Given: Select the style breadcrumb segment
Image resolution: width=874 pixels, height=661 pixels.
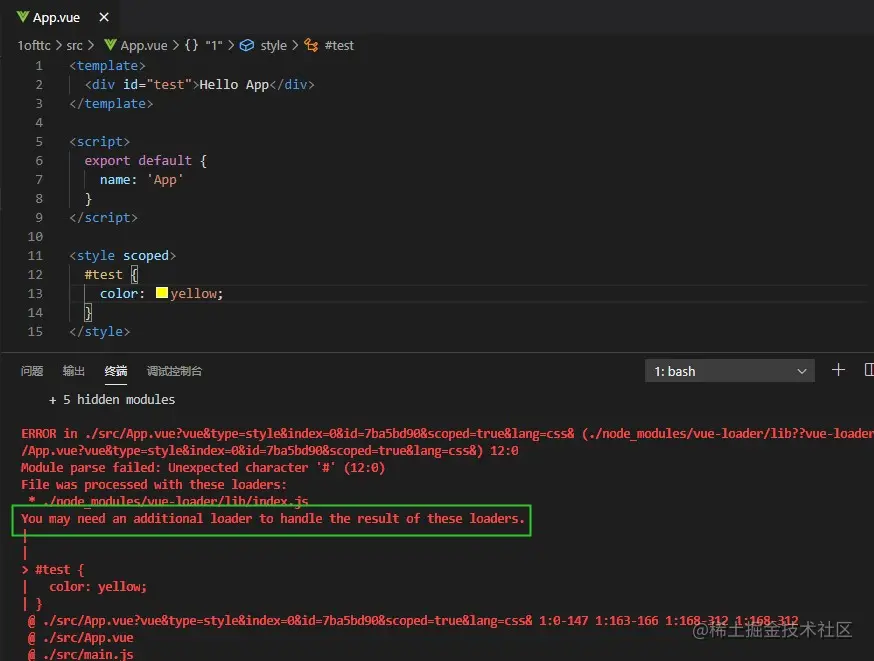Looking at the screenshot, I should pos(273,45).
